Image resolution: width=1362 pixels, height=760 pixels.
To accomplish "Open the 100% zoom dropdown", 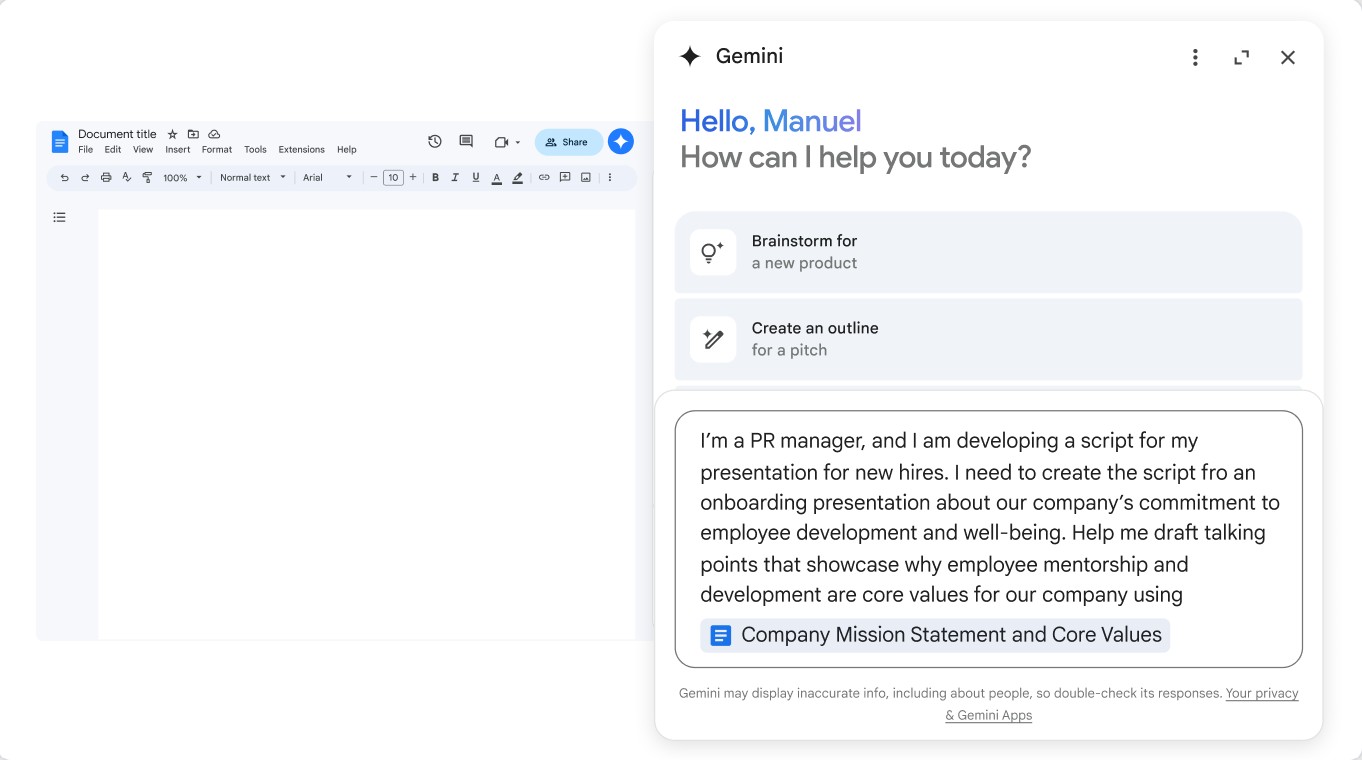I will point(183,178).
